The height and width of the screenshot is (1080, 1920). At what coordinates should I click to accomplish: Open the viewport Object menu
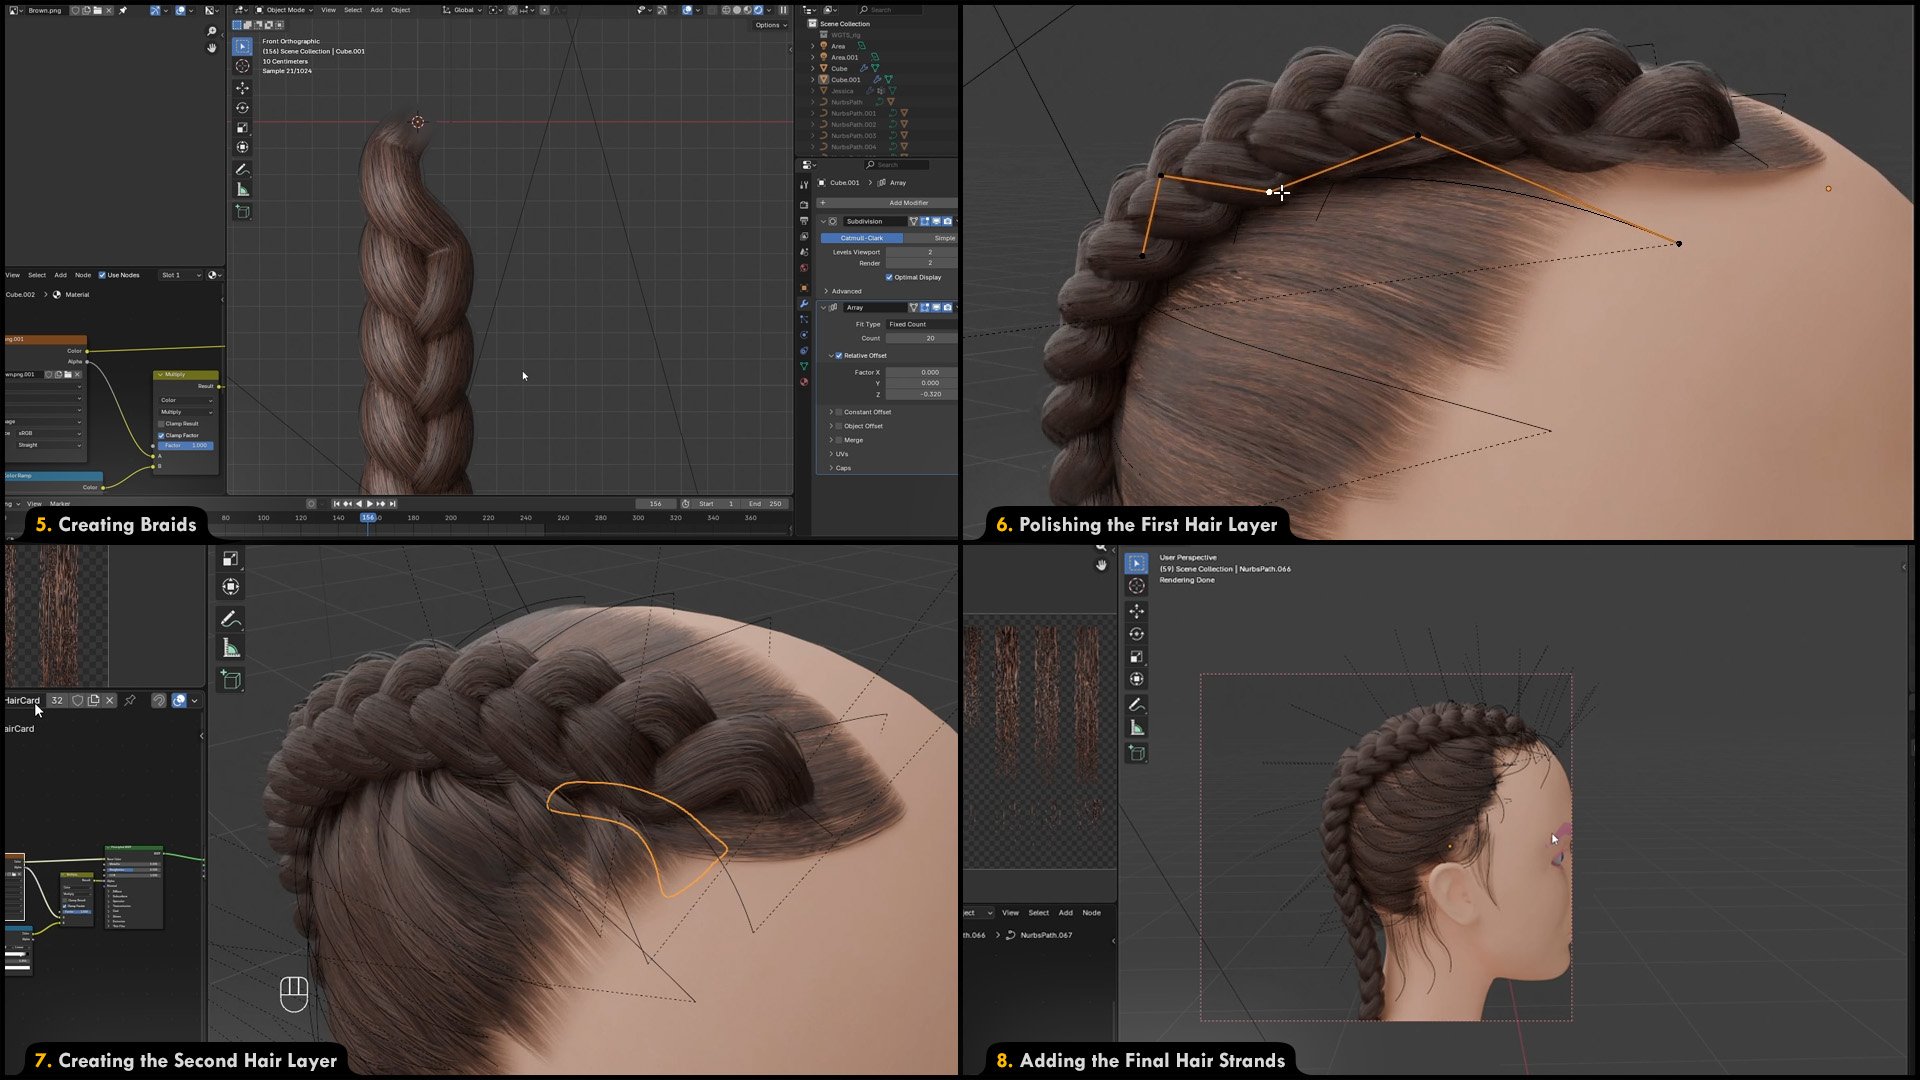(x=400, y=10)
